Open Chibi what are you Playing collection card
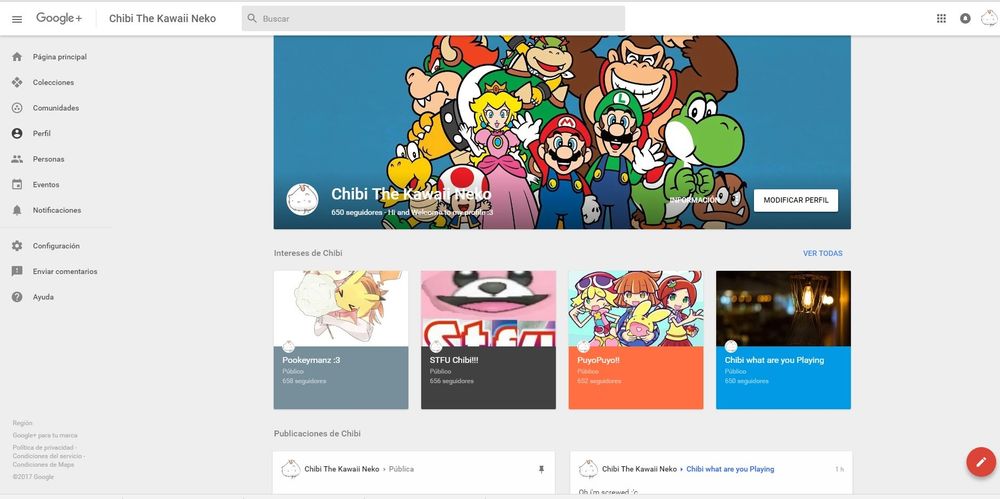The image size is (1000, 499). [783, 339]
